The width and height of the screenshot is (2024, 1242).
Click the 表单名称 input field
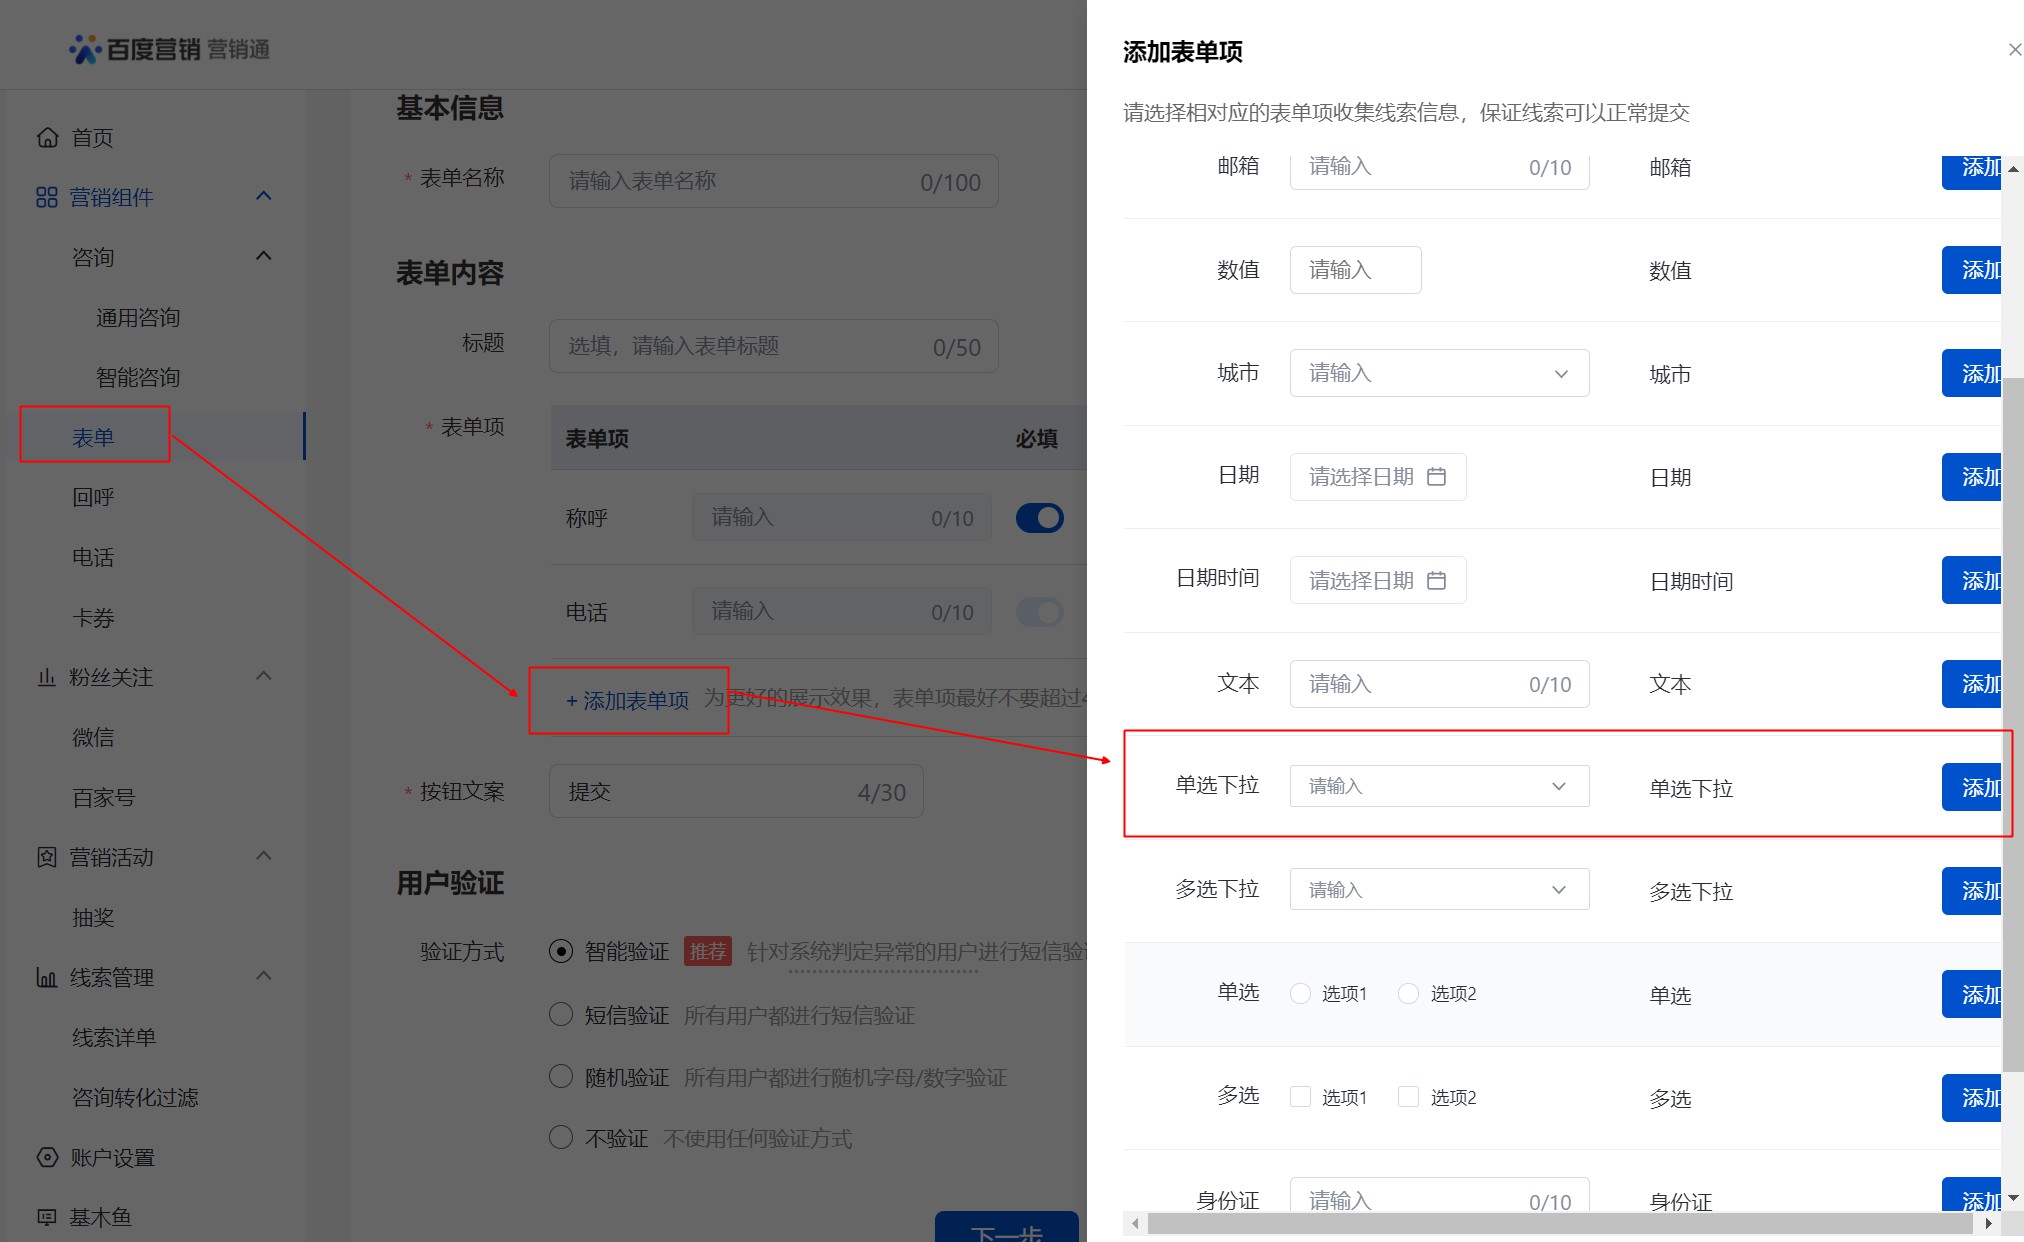pos(772,182)
